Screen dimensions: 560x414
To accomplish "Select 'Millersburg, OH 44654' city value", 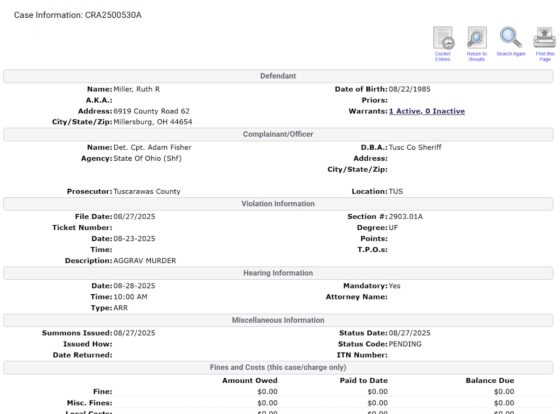I will [x=153, y=122].
